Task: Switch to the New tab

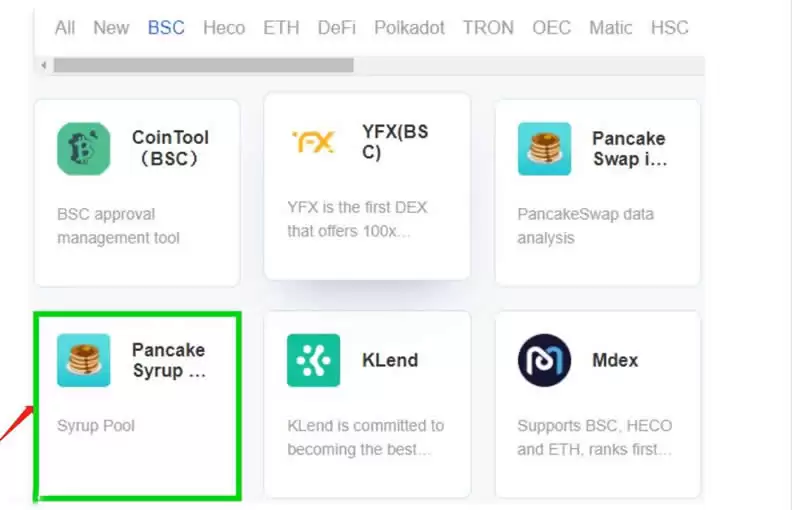Action: coord(111,28)
